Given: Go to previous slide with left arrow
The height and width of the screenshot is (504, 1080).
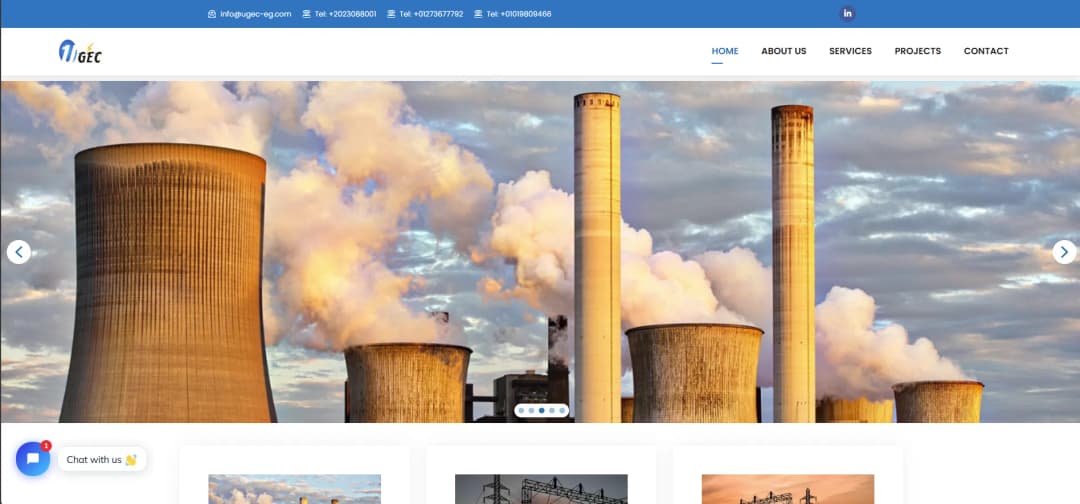Looking at the screenshot, I should (x=19, y=252).
